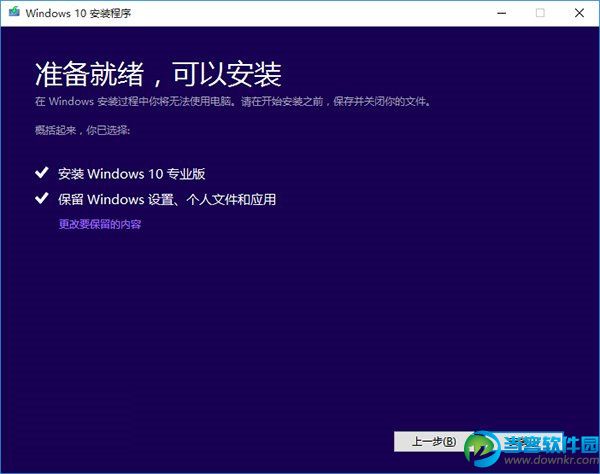Viewport: 600px width, 474px height.
Task: Click the Windows 10 setup title bar icon
Action: pos(14,12)
